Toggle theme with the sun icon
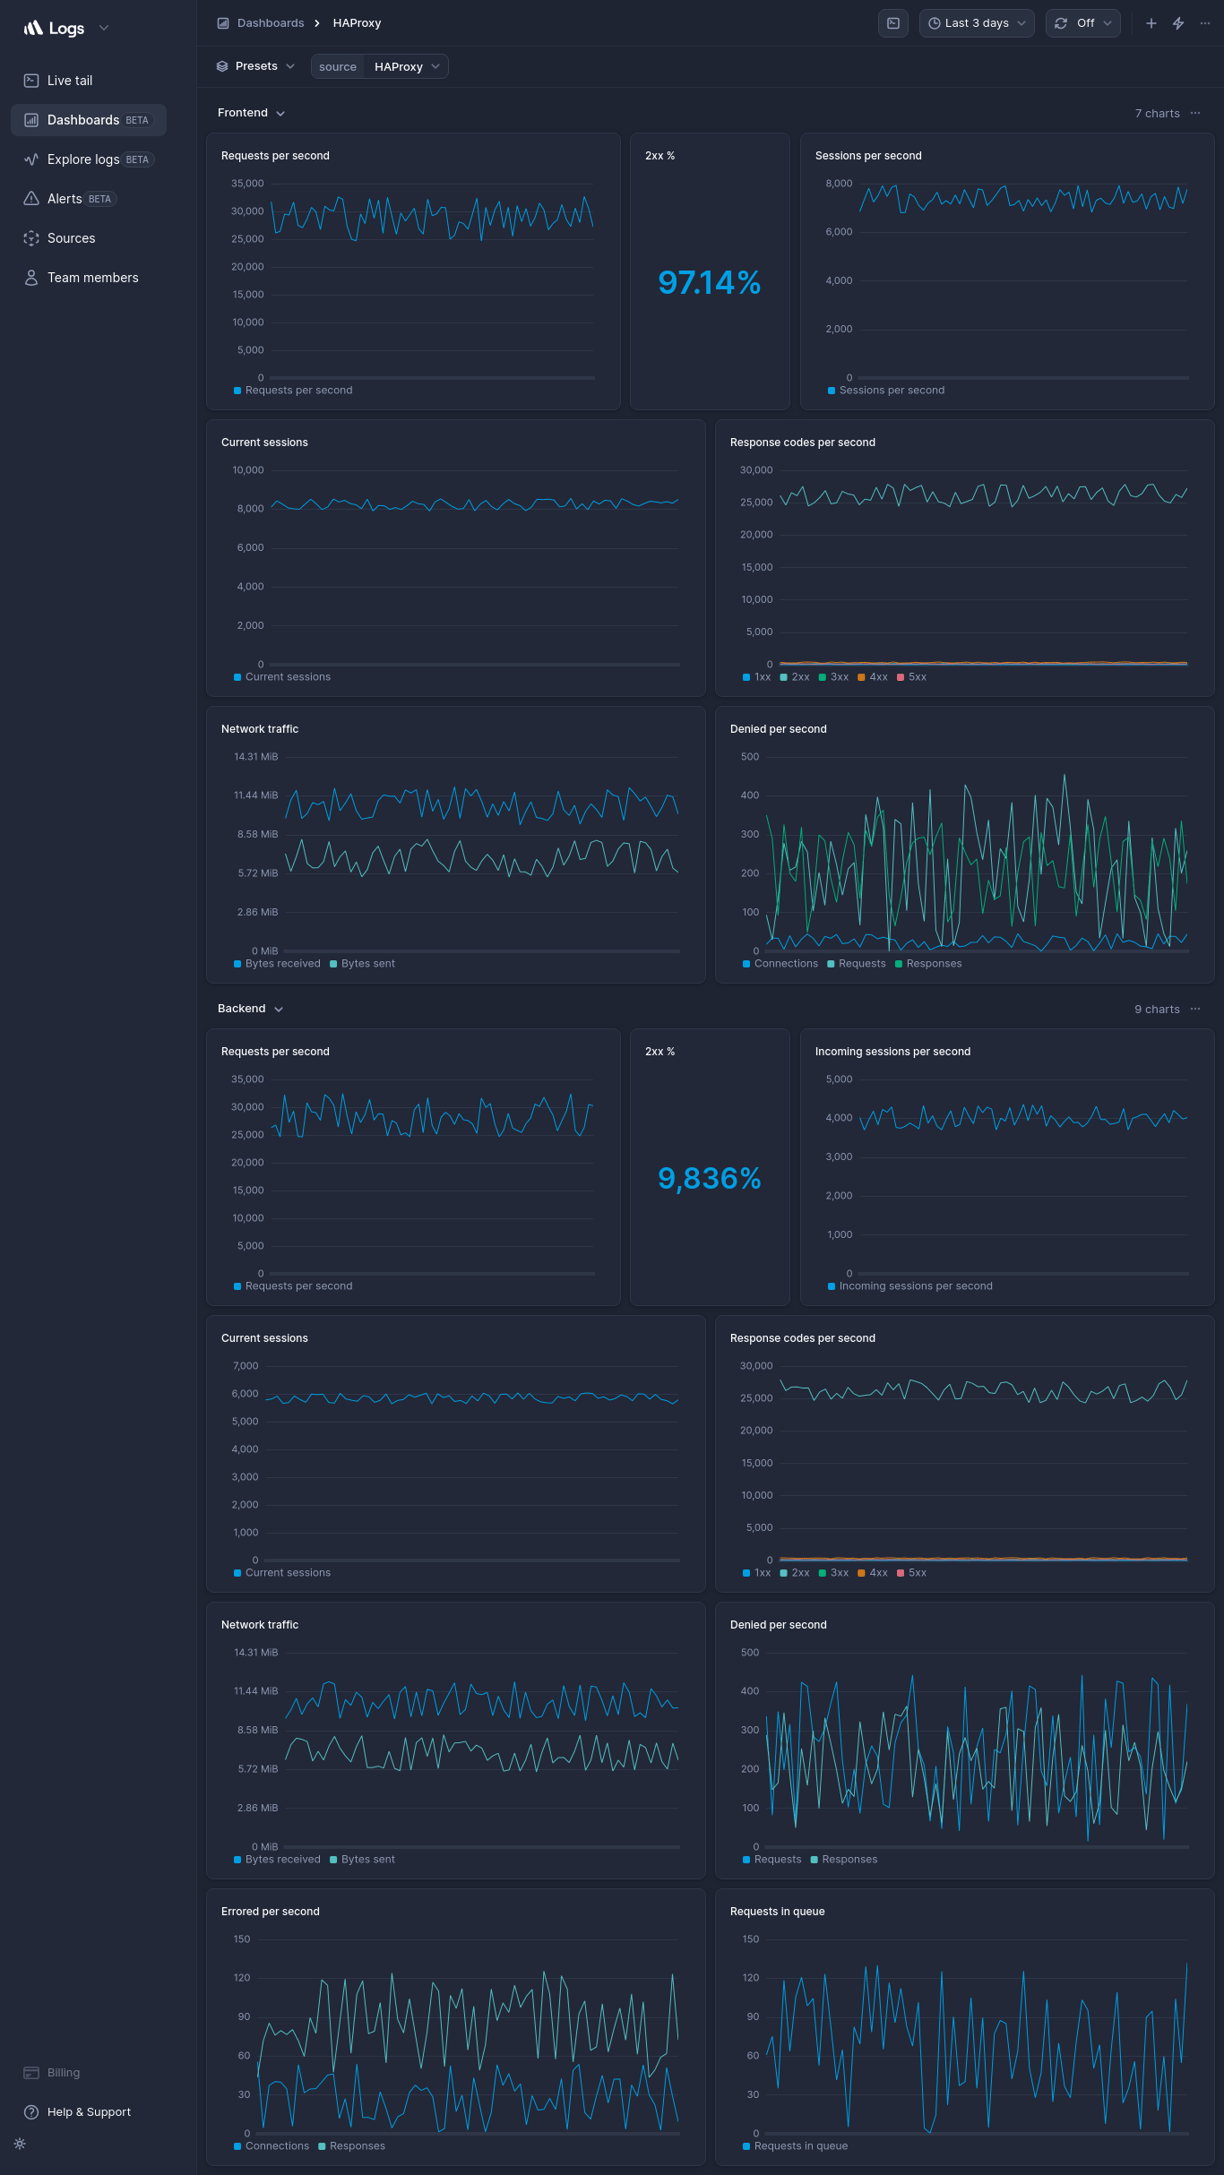The image size is (1224, 2175). [20, 2143]
